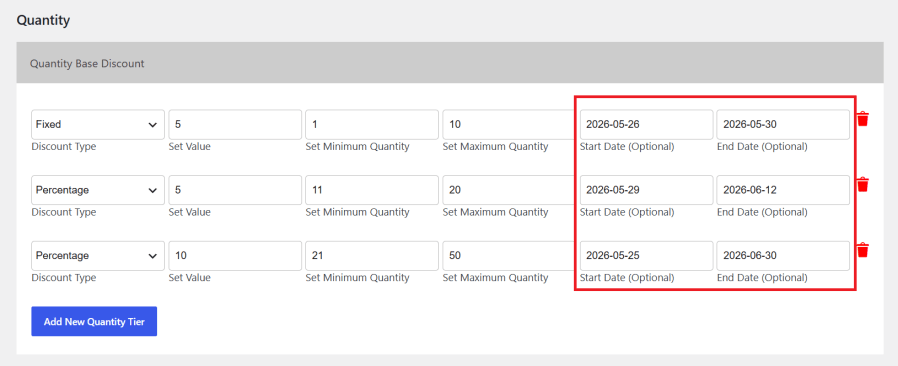The image size is (898, 366).
Task: Click the Quantity section heading
Action: (43, 21)
